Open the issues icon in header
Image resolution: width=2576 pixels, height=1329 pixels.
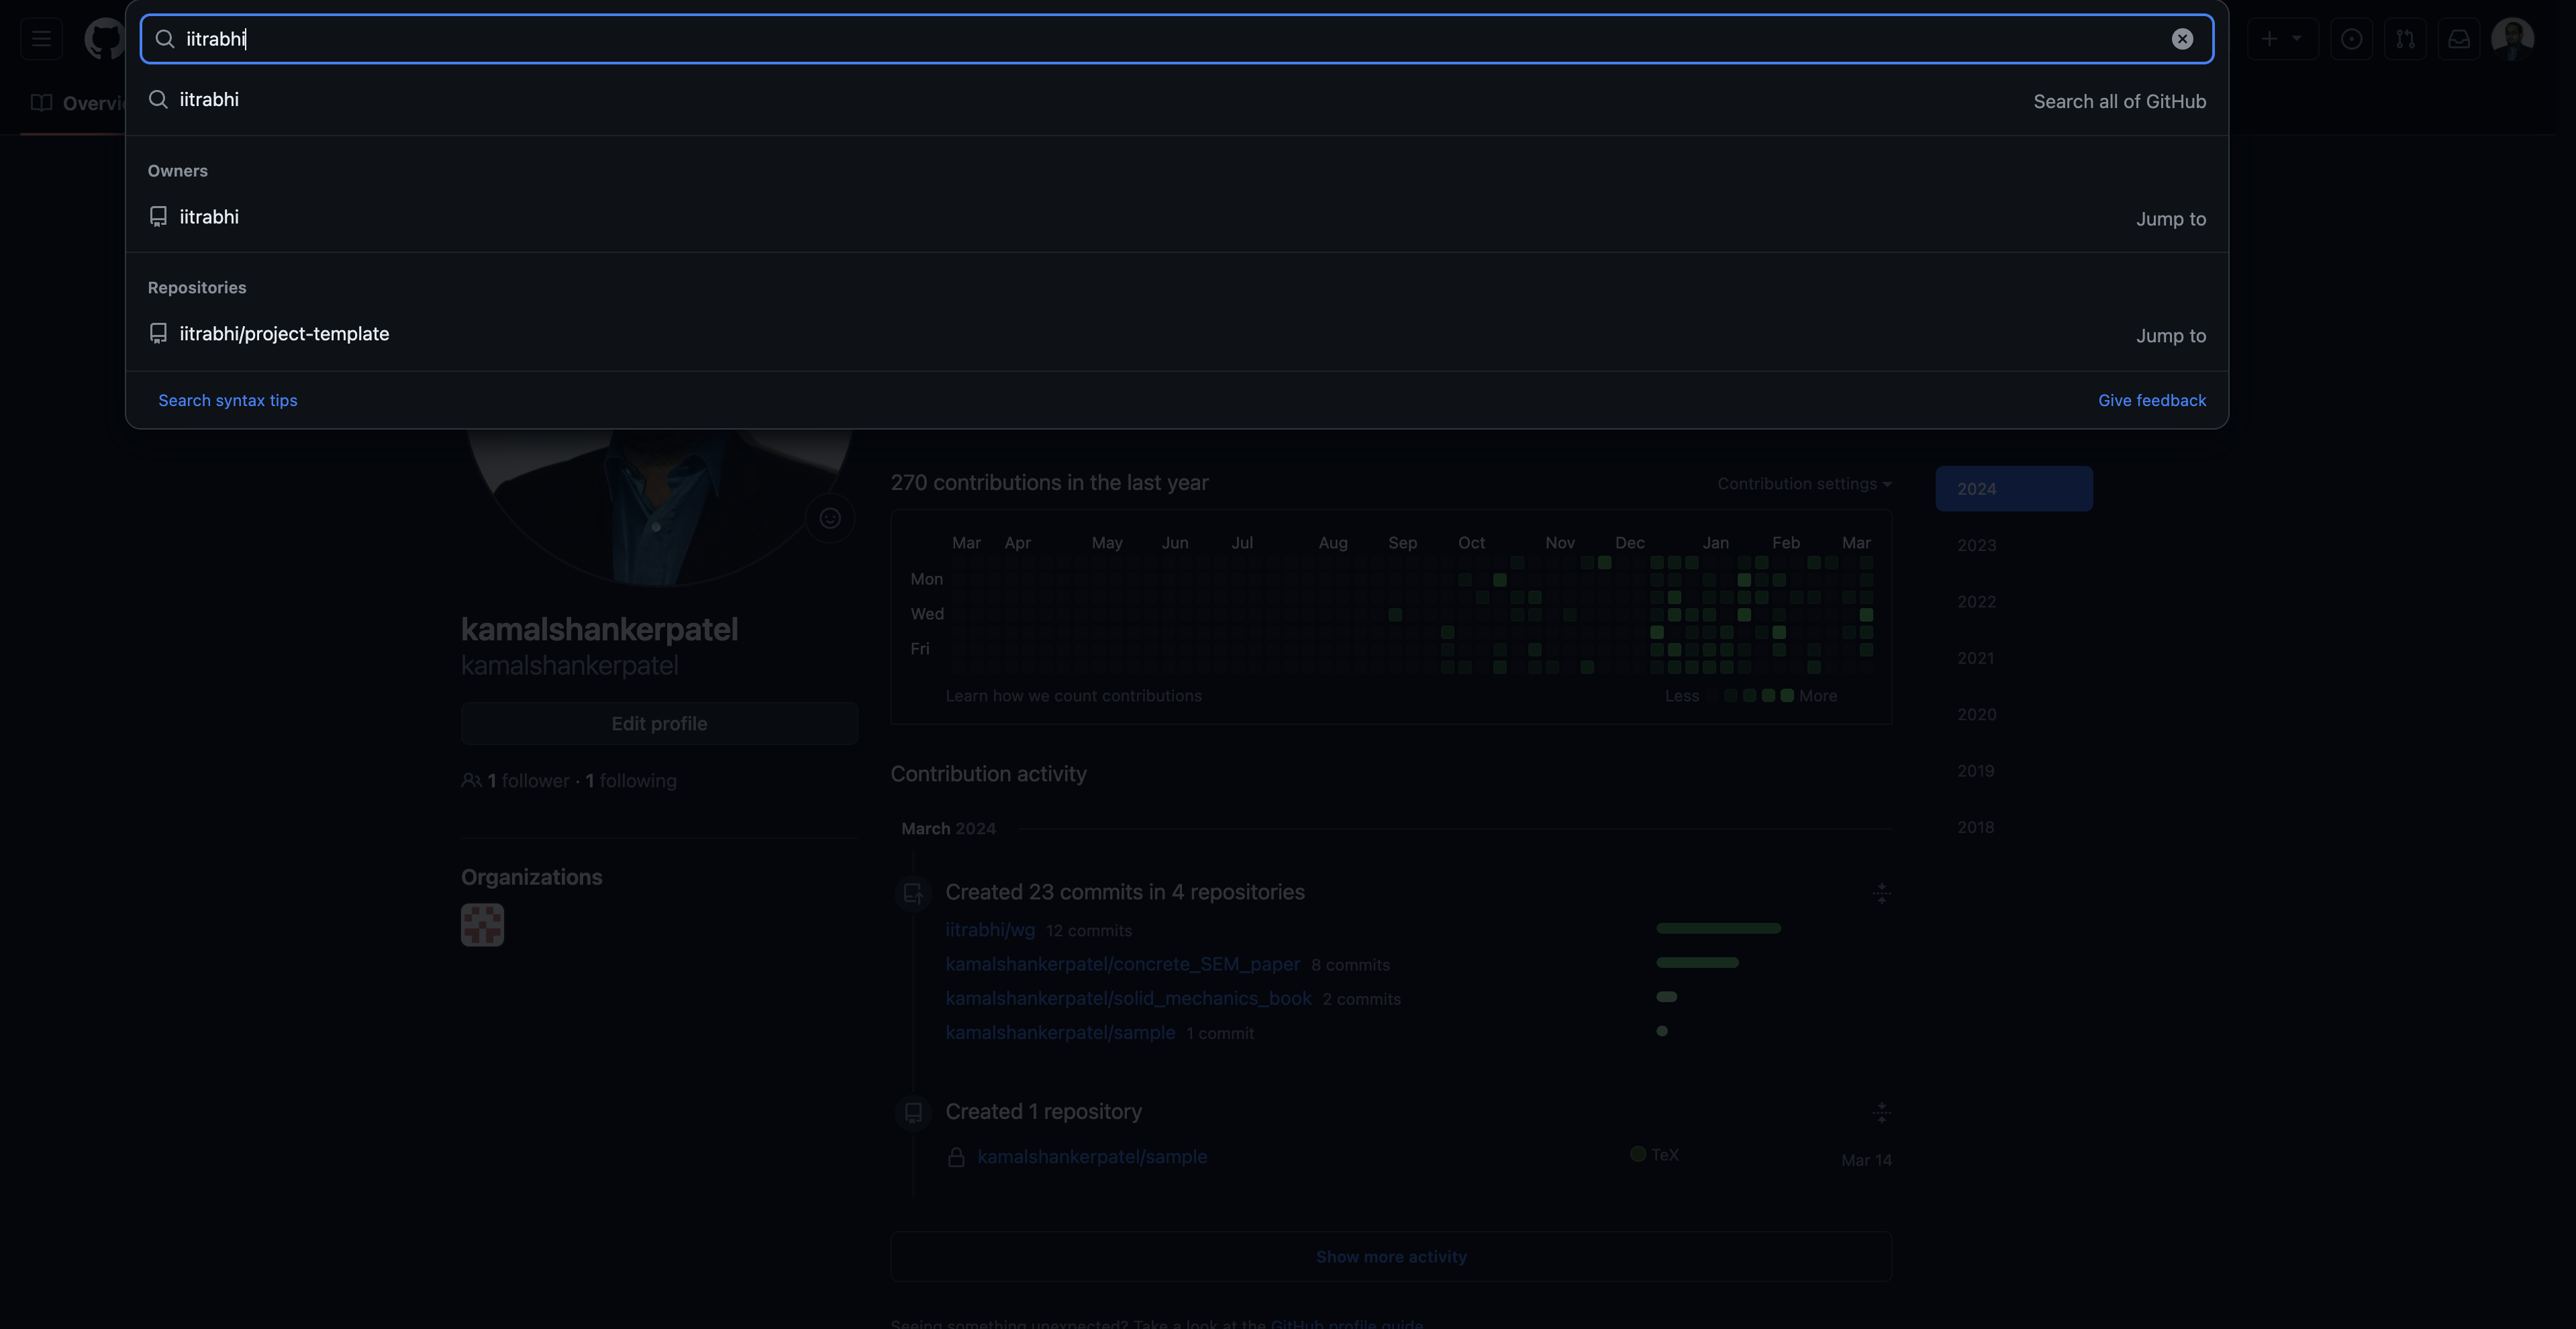pyautogui.click(x=2351, y=39)
